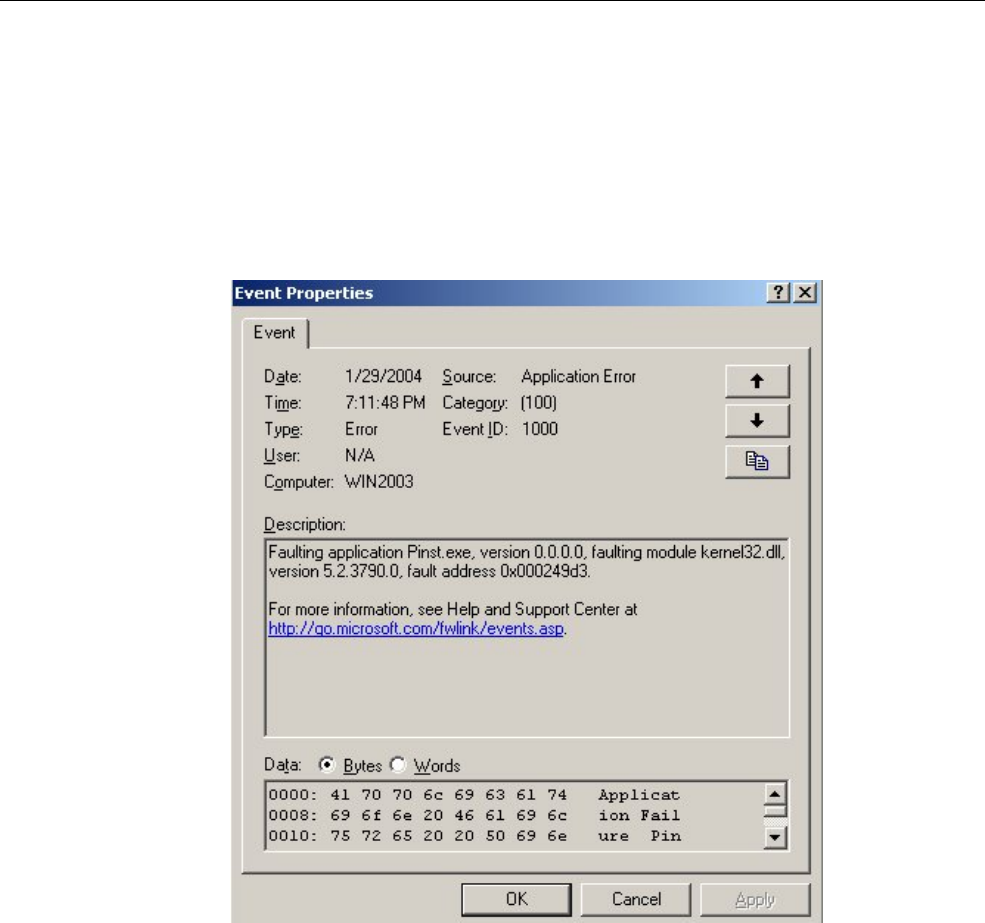The height and width of the screenshot is (923, 985).
Task: Open the go.microsoft.com events link
Action: point(416,628)
